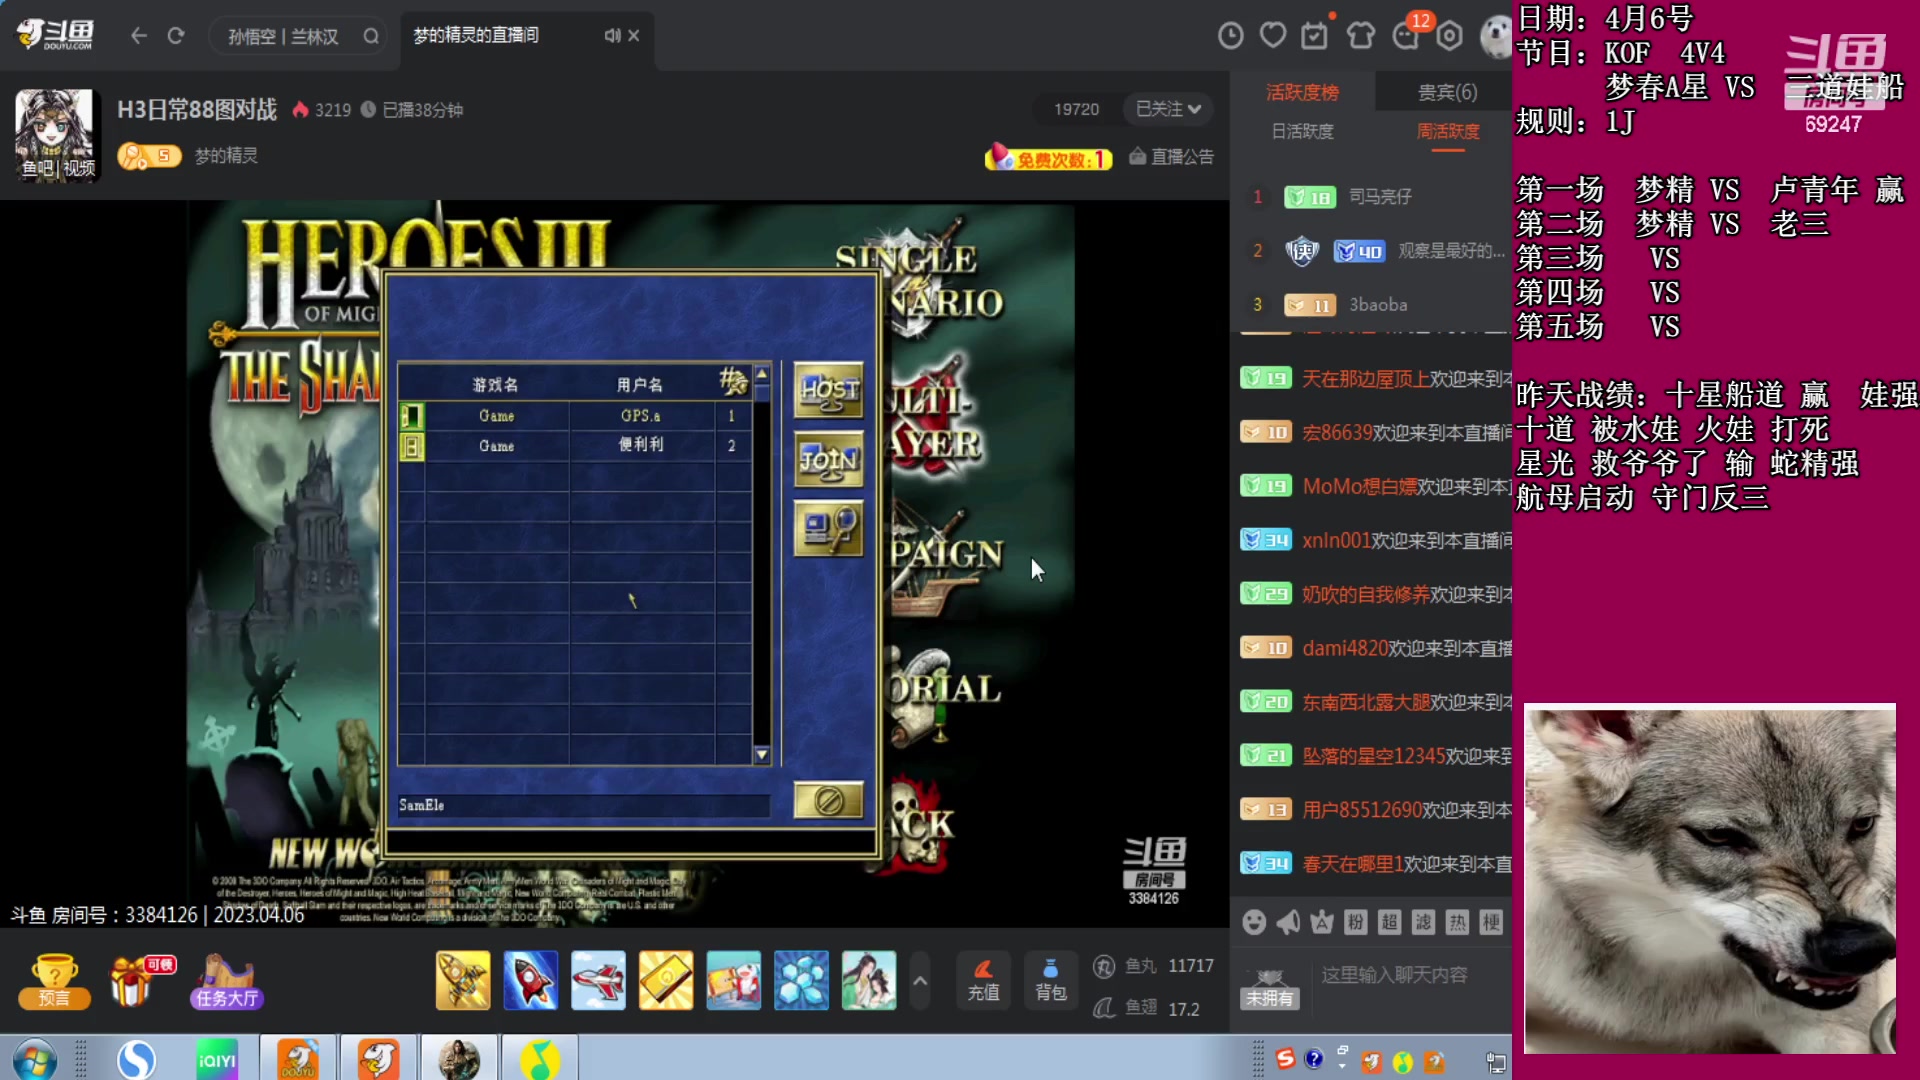Send the red-white plane gift
This screenshot has height=1080, width=1920.
pos(598,980)
